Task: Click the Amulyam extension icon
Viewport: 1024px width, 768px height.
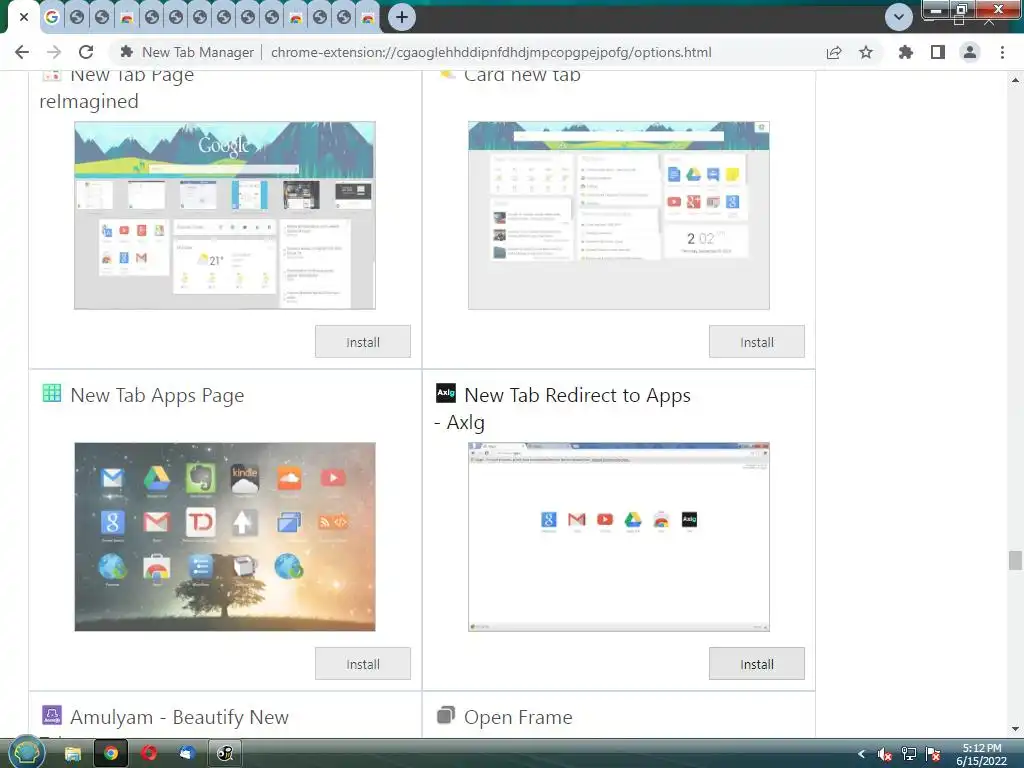Action: tap(52, 715)
